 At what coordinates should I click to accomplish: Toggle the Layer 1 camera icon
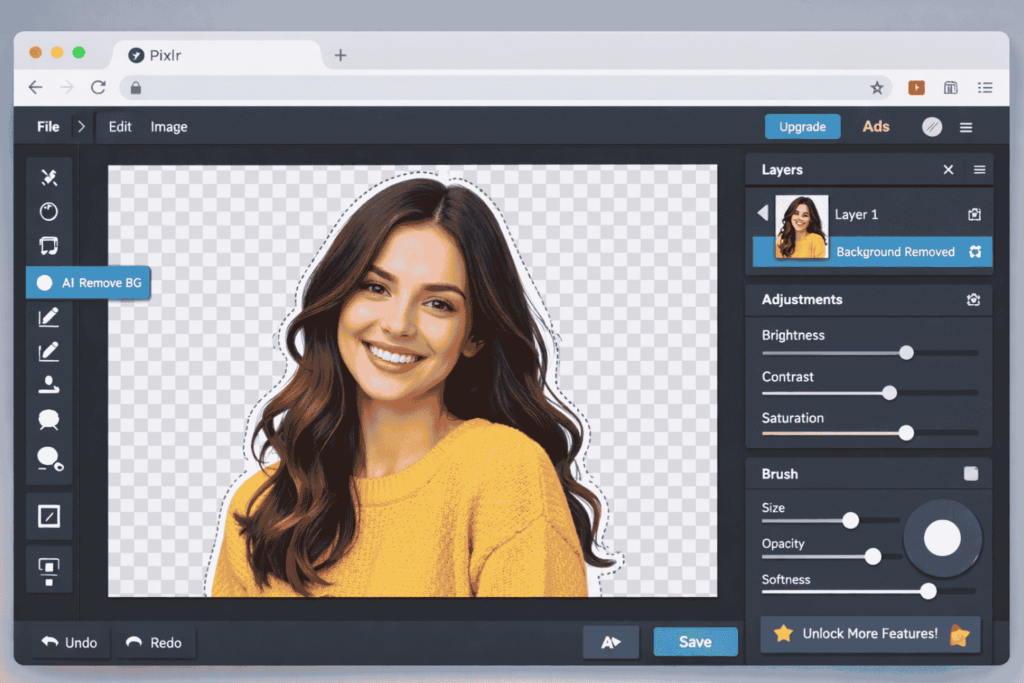tap(974, 214)
